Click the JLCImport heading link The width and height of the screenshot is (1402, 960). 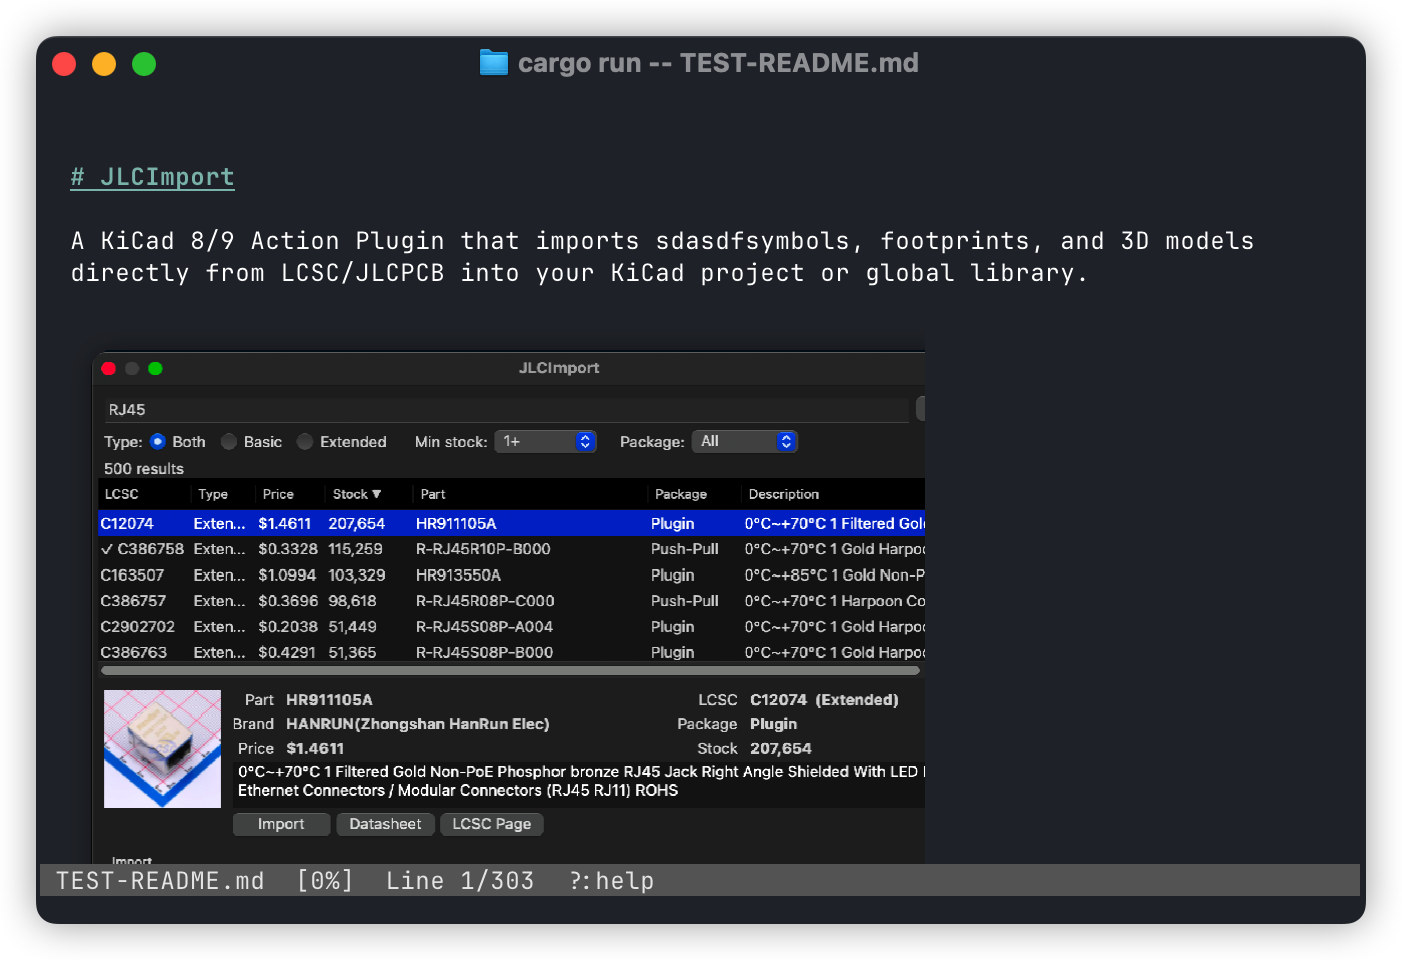click(x=152, y=177)
